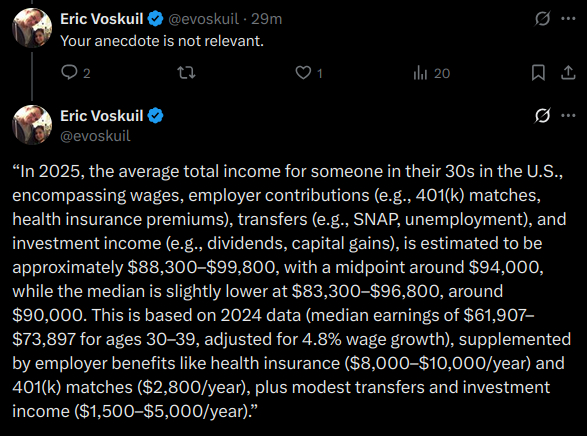Click the 'Eric Voskuil' name on the main tweet
The height and width of the screenshot is (436, 587).
pos(101,116)
